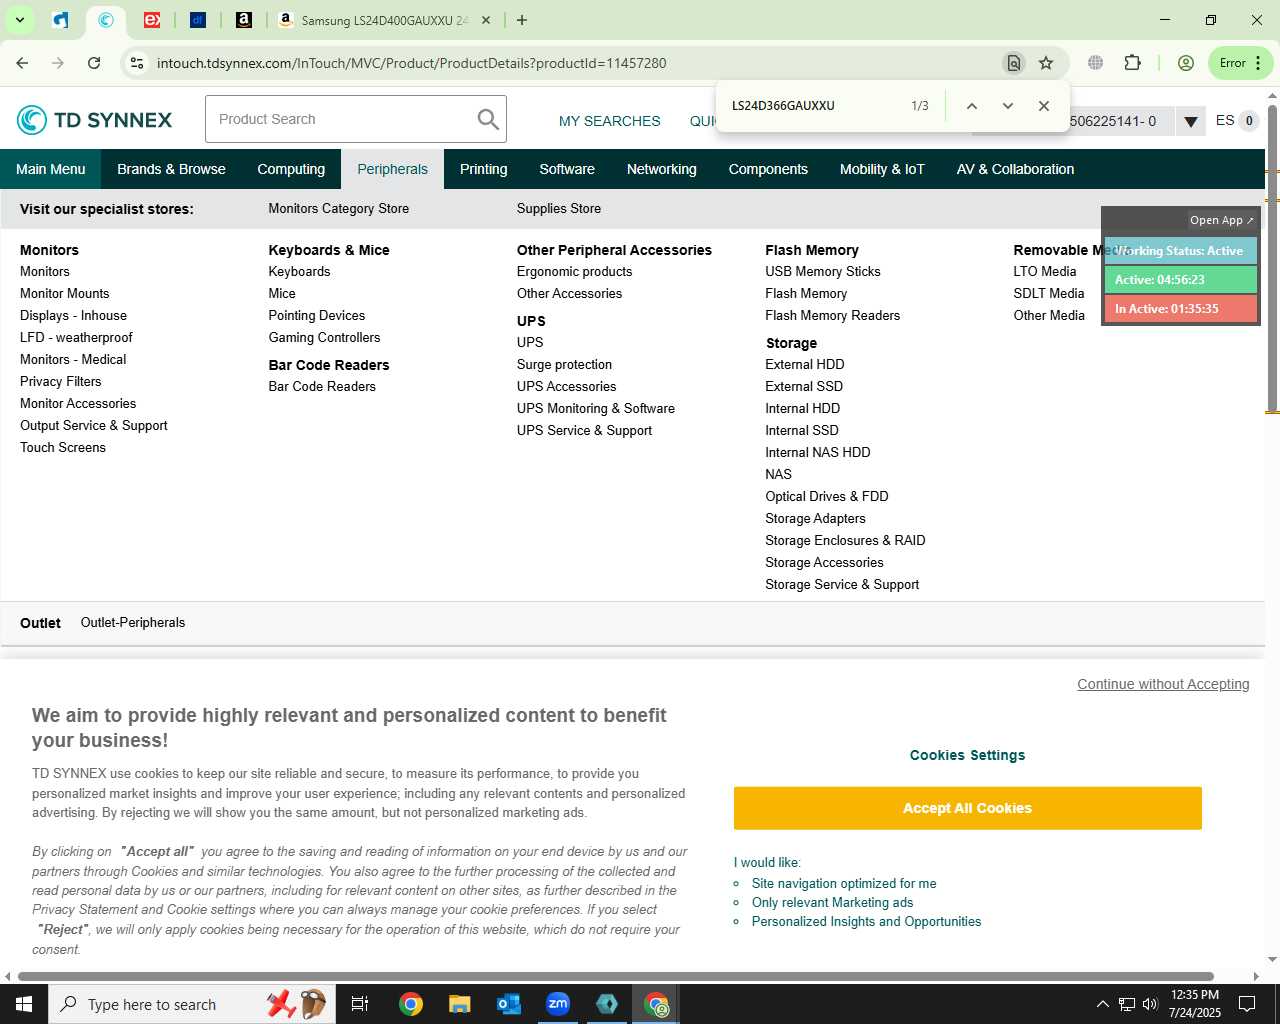Click into the Product Search field
Screen dimensions: 1280x1024
pyautogui.click(x=340, y=119)
